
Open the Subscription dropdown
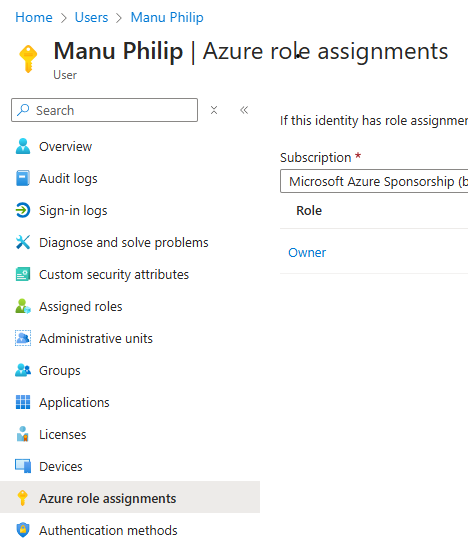click(374, 181)
